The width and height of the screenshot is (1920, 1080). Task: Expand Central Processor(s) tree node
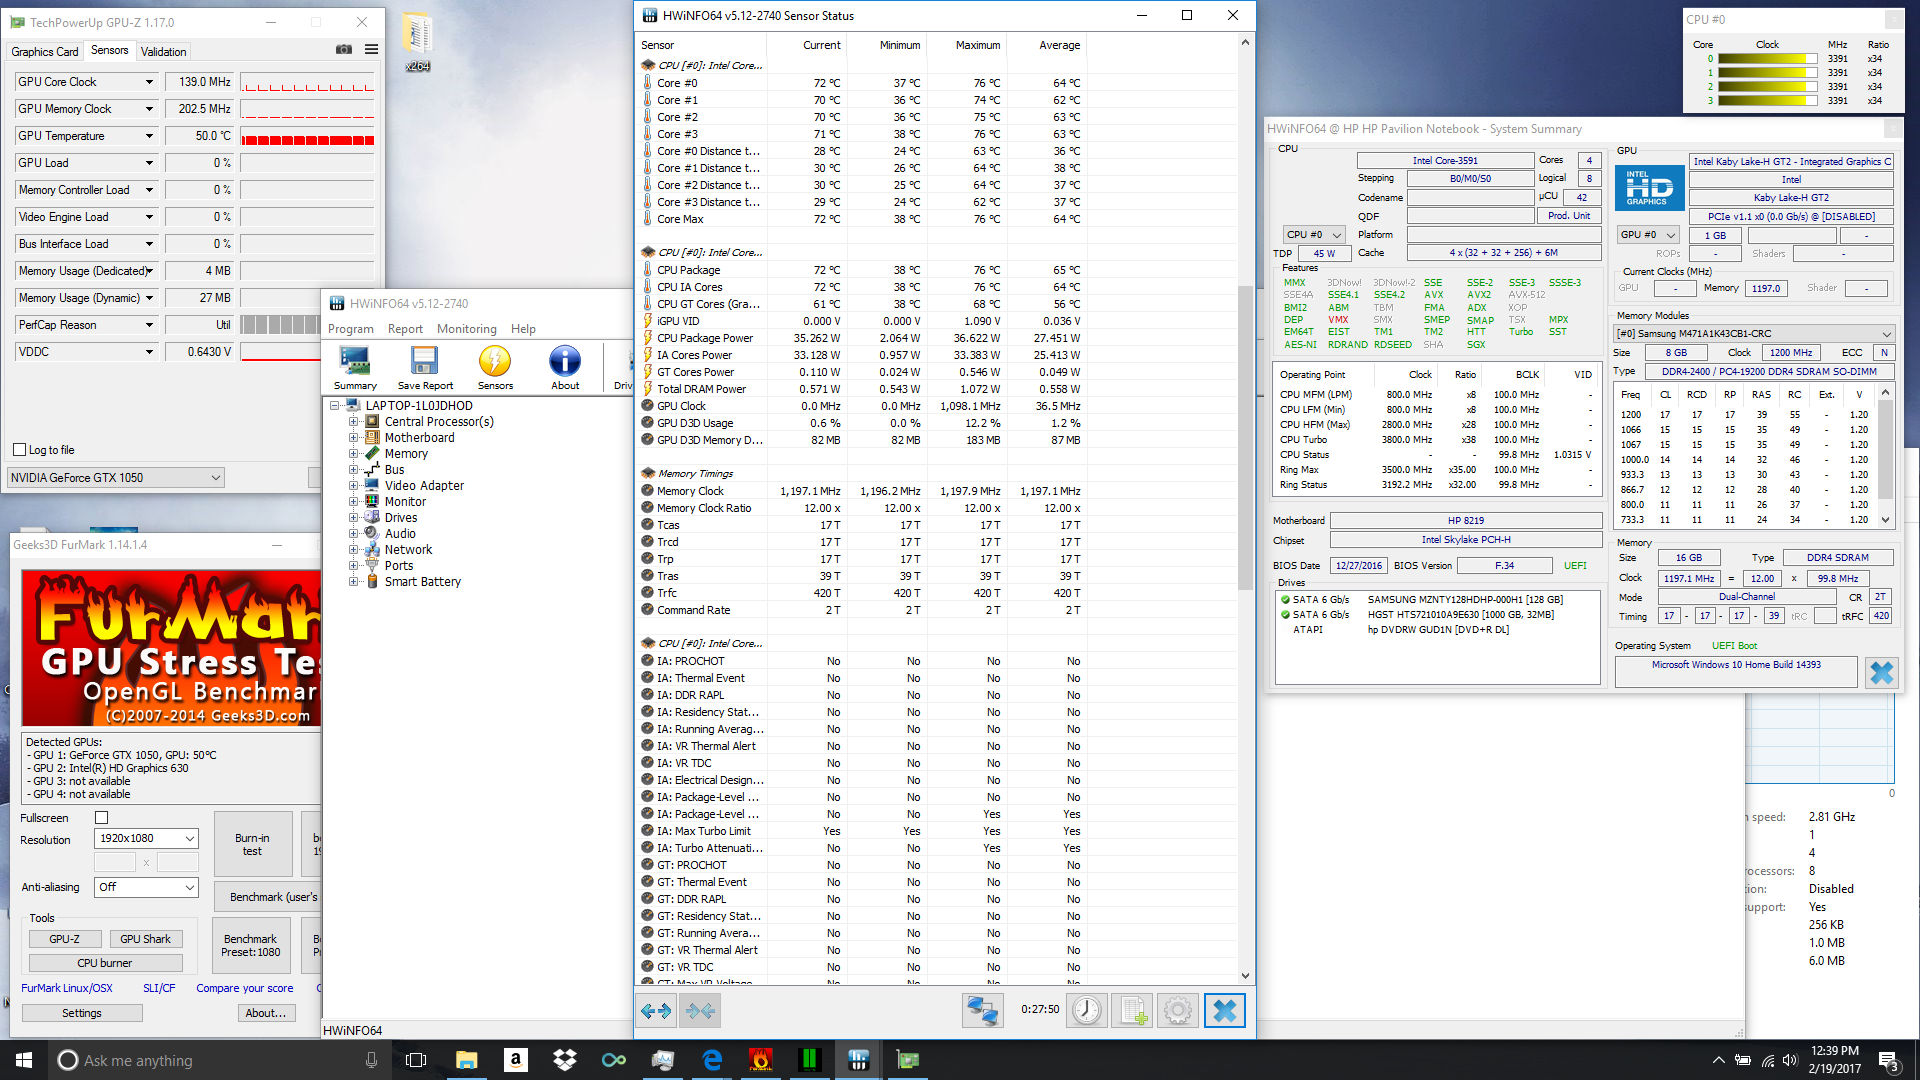[x=353, y=422]
